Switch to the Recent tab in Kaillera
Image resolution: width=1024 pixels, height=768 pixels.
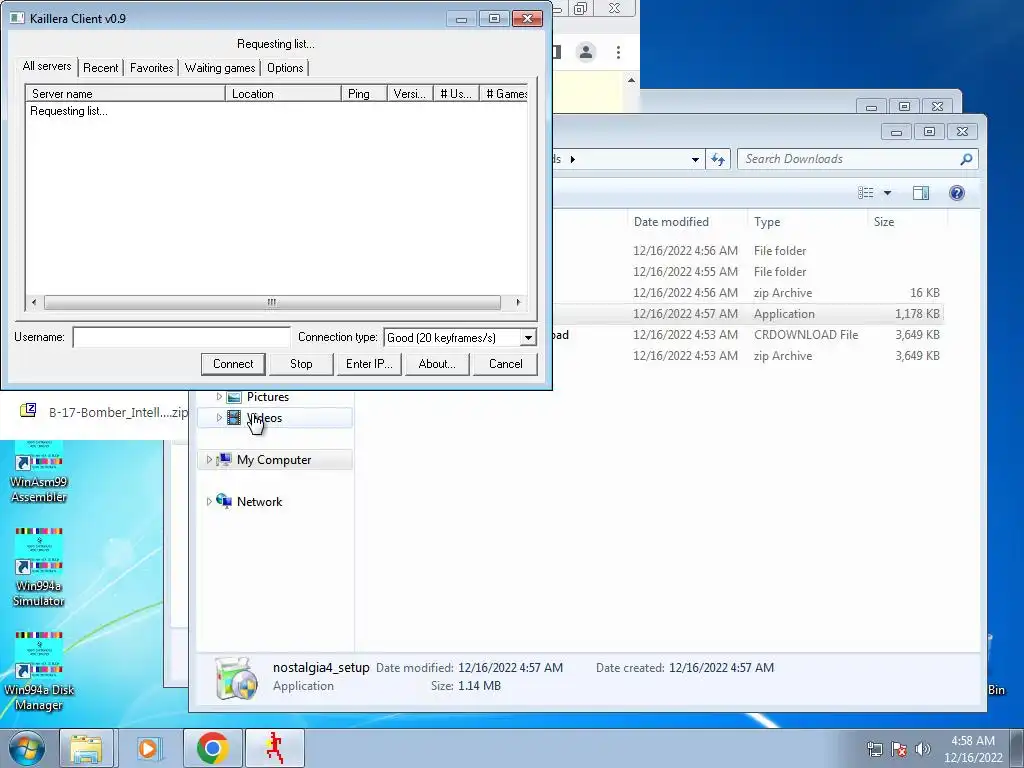[x=101, y=67]
